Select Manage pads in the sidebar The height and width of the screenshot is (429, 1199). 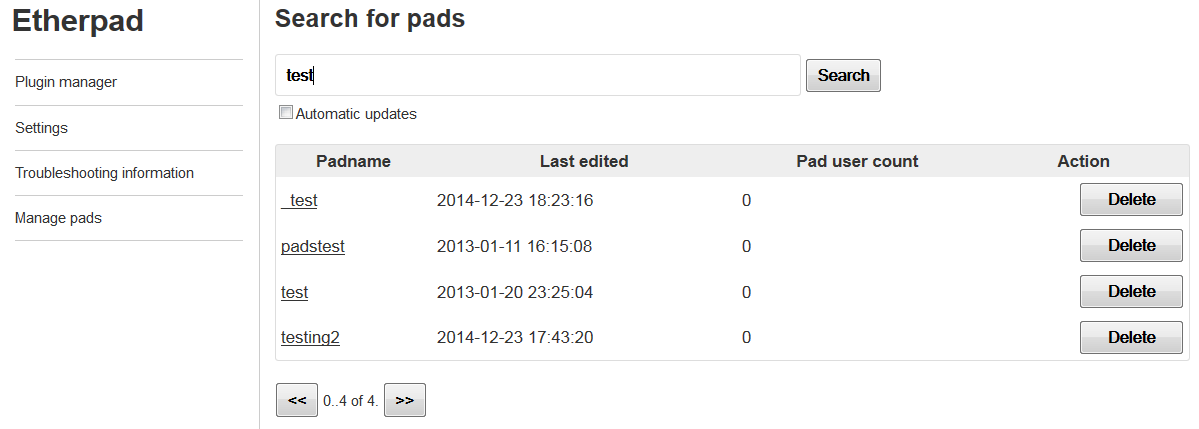pos(58,218)
